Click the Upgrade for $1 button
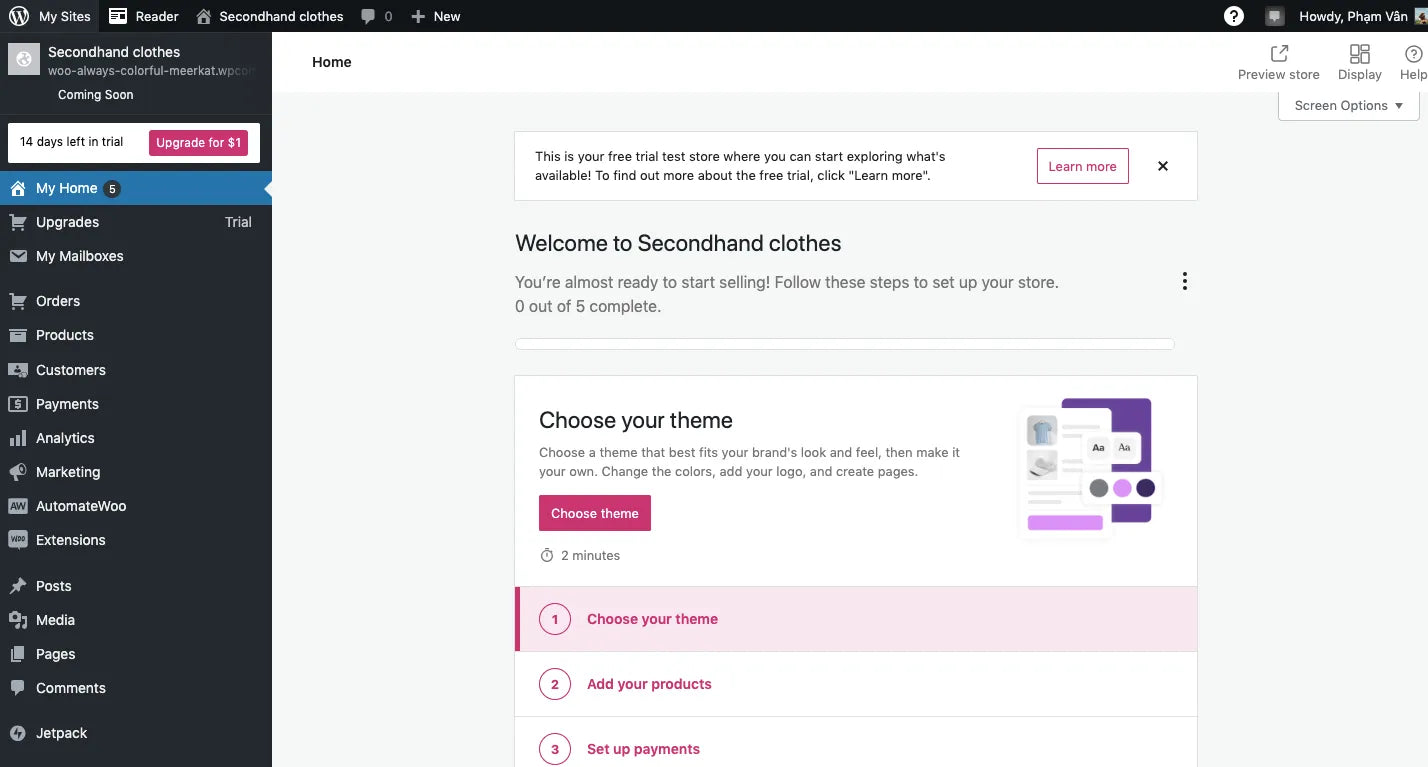The width and height of the screenshot is (1428, 767). 198,142
